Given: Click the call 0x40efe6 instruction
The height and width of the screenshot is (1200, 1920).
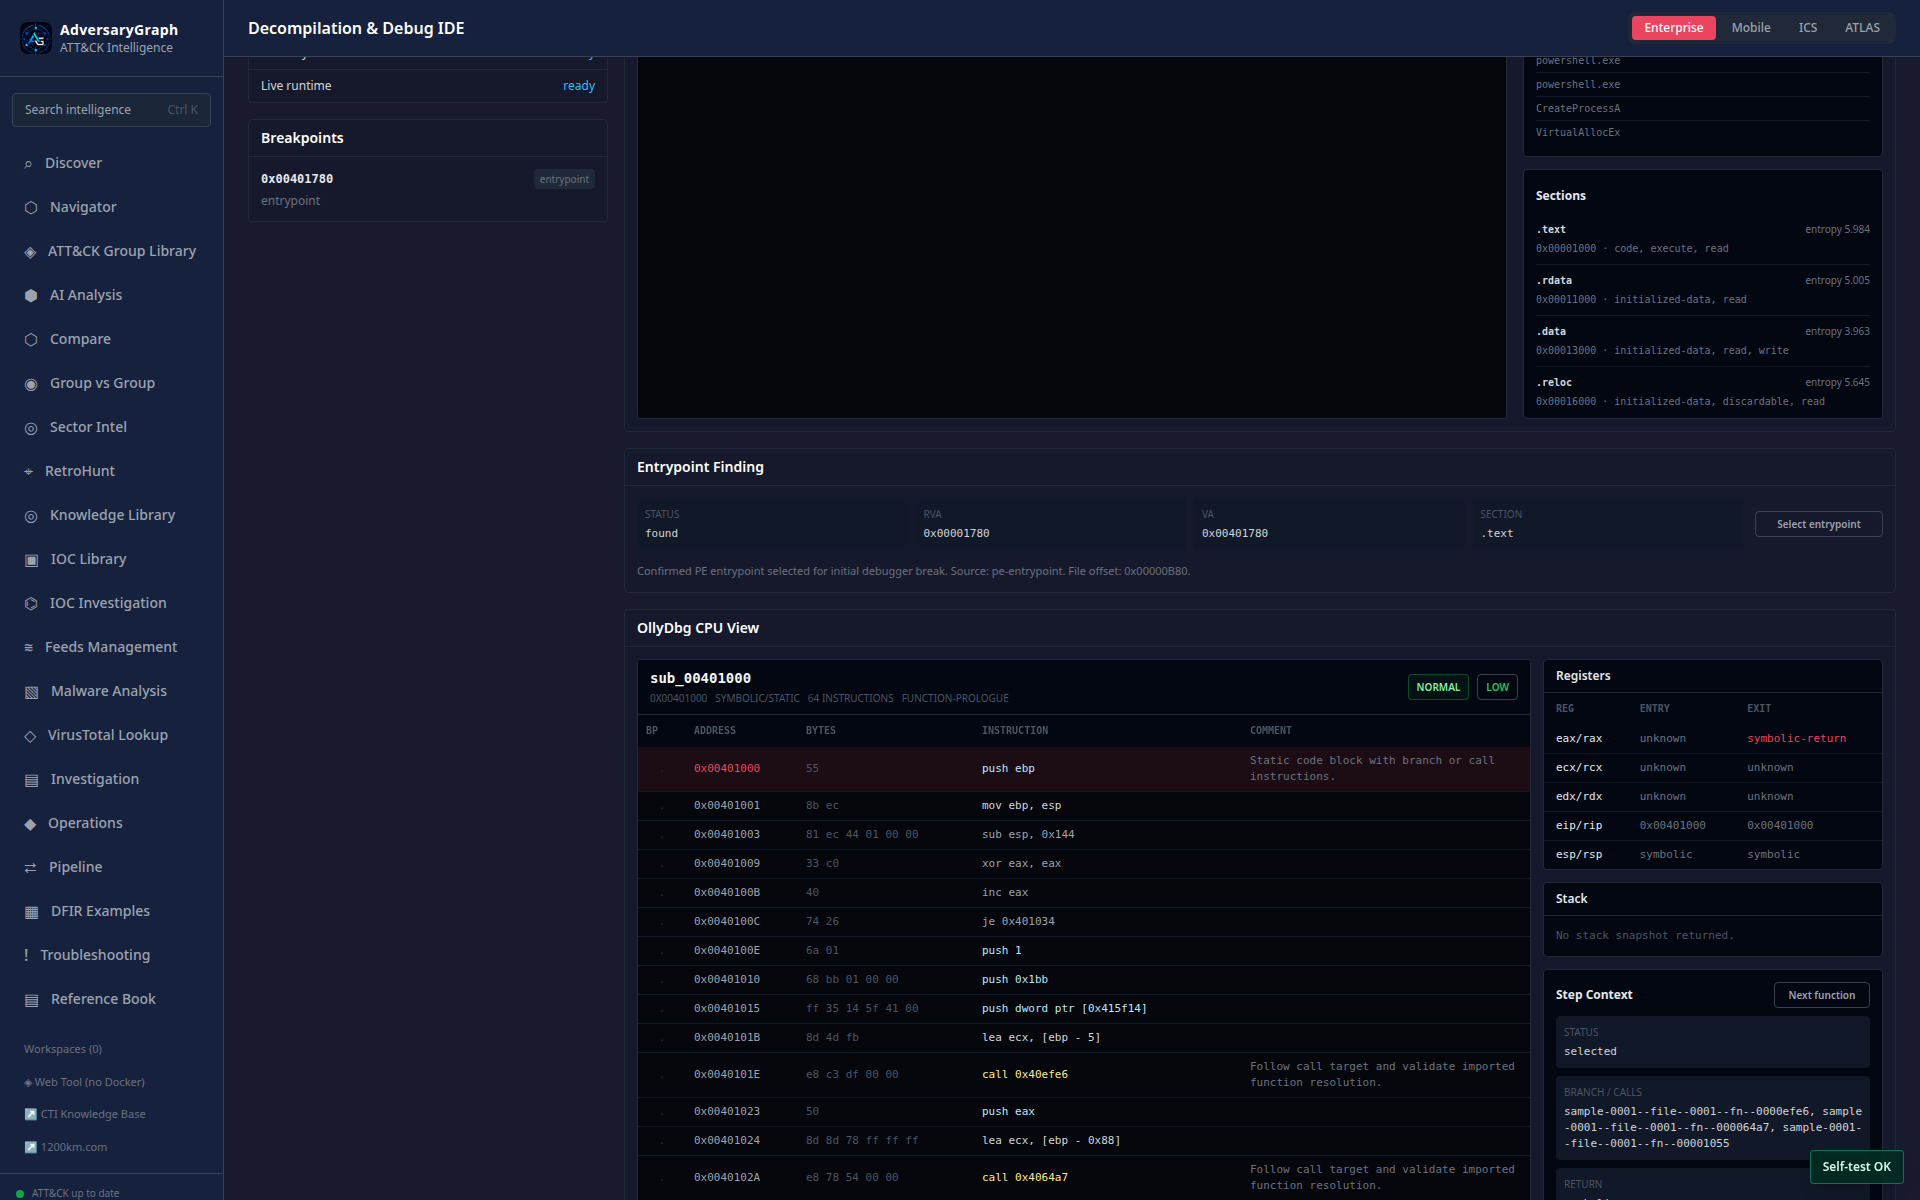Looking at the screenshot, I should click(x=1025, y=1075).
